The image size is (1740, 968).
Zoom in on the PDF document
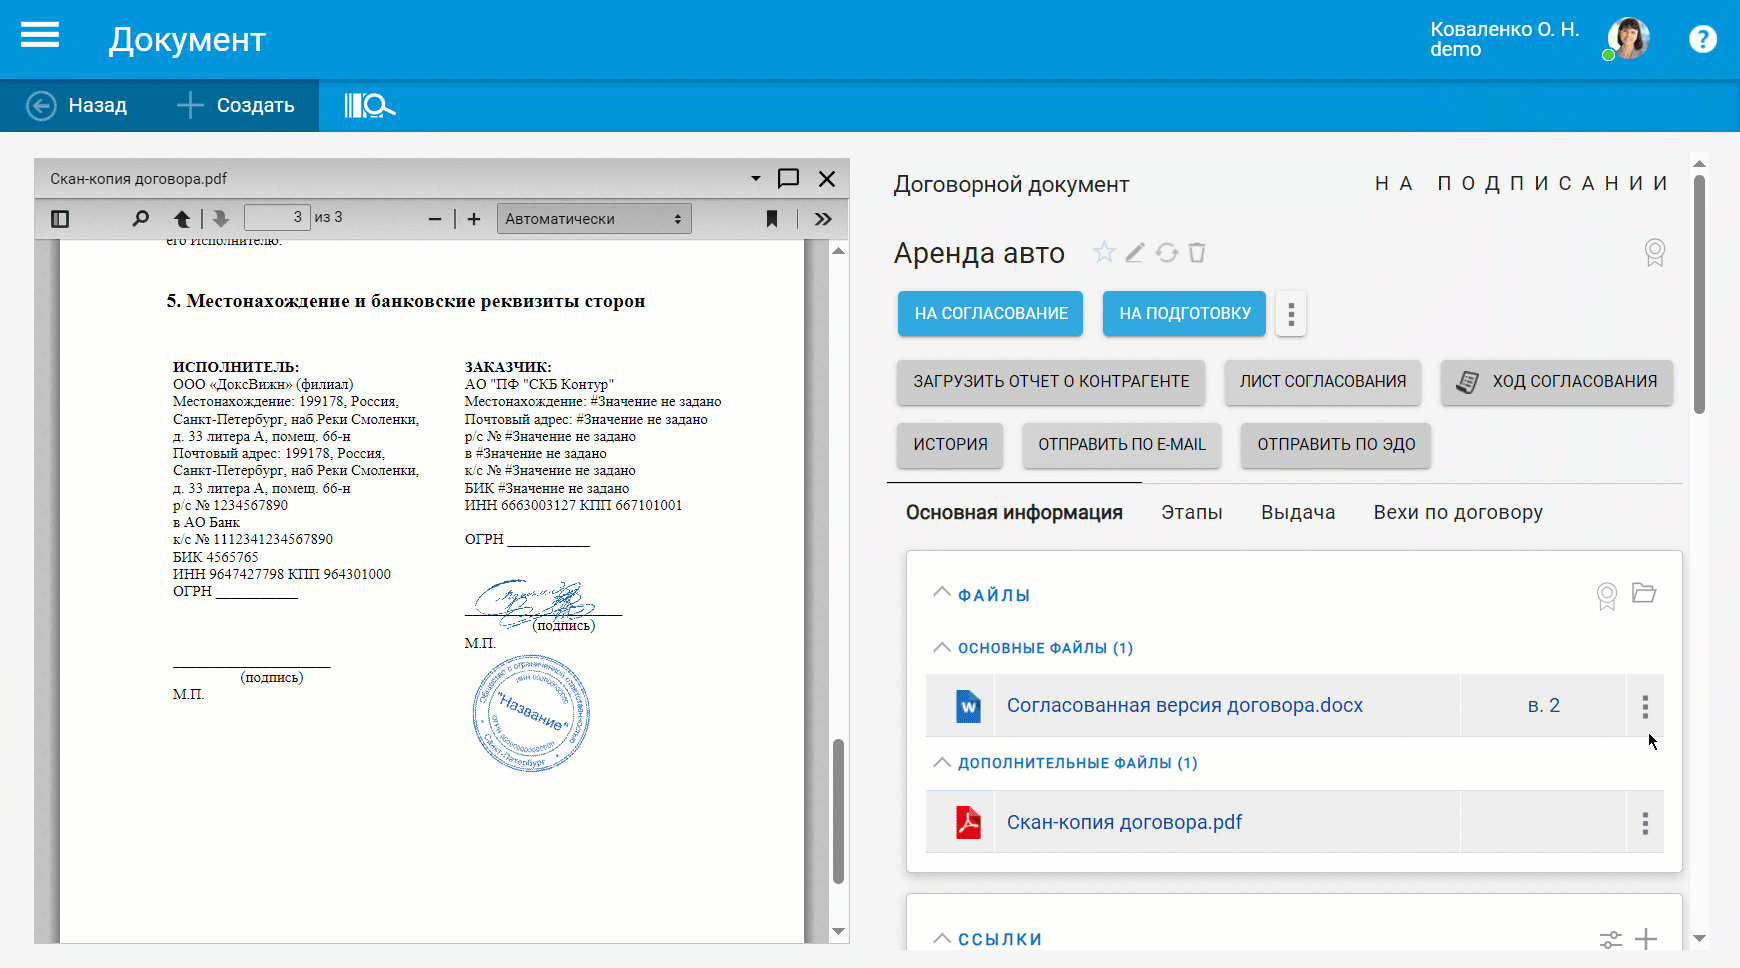(474, 219)
